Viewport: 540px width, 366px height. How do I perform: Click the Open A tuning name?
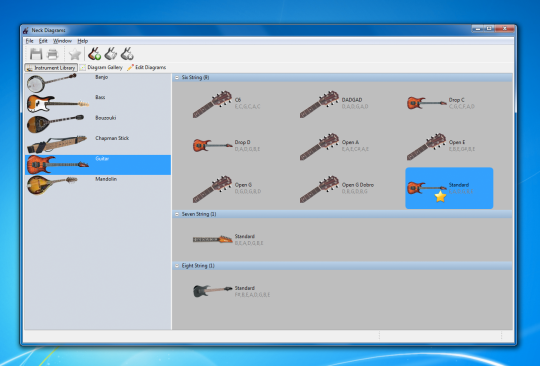[x=350, y=142]
